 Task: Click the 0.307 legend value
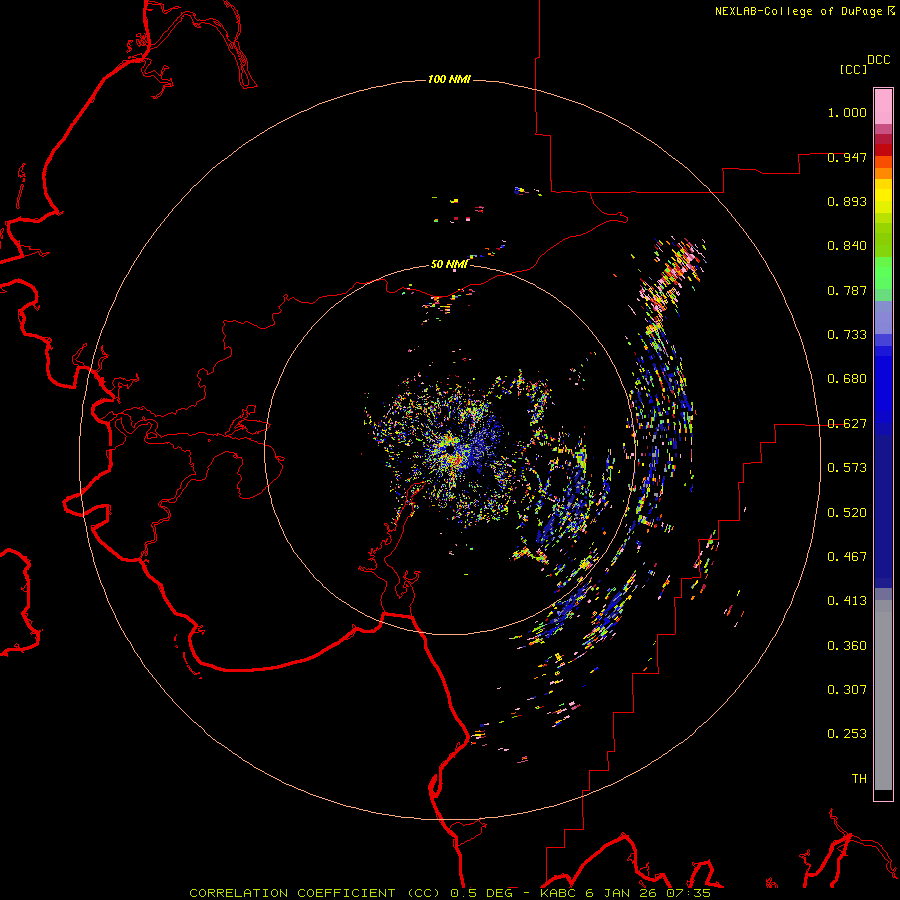tap(847, 690)
